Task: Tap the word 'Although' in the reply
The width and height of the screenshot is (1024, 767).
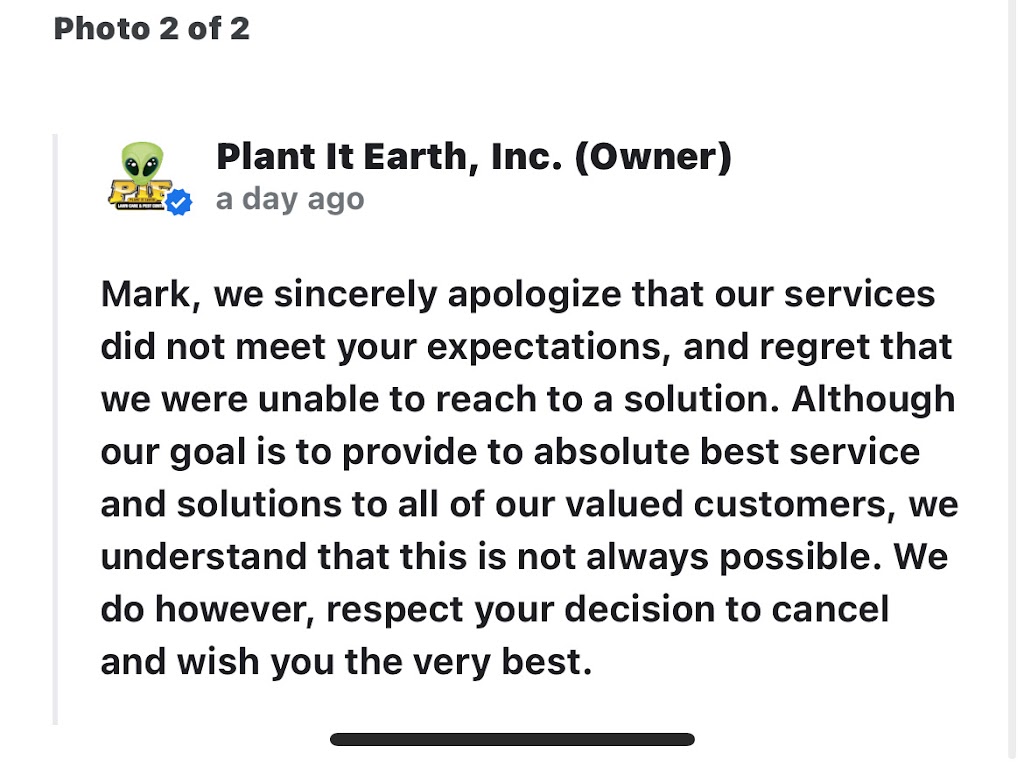Action: point(874,399)
